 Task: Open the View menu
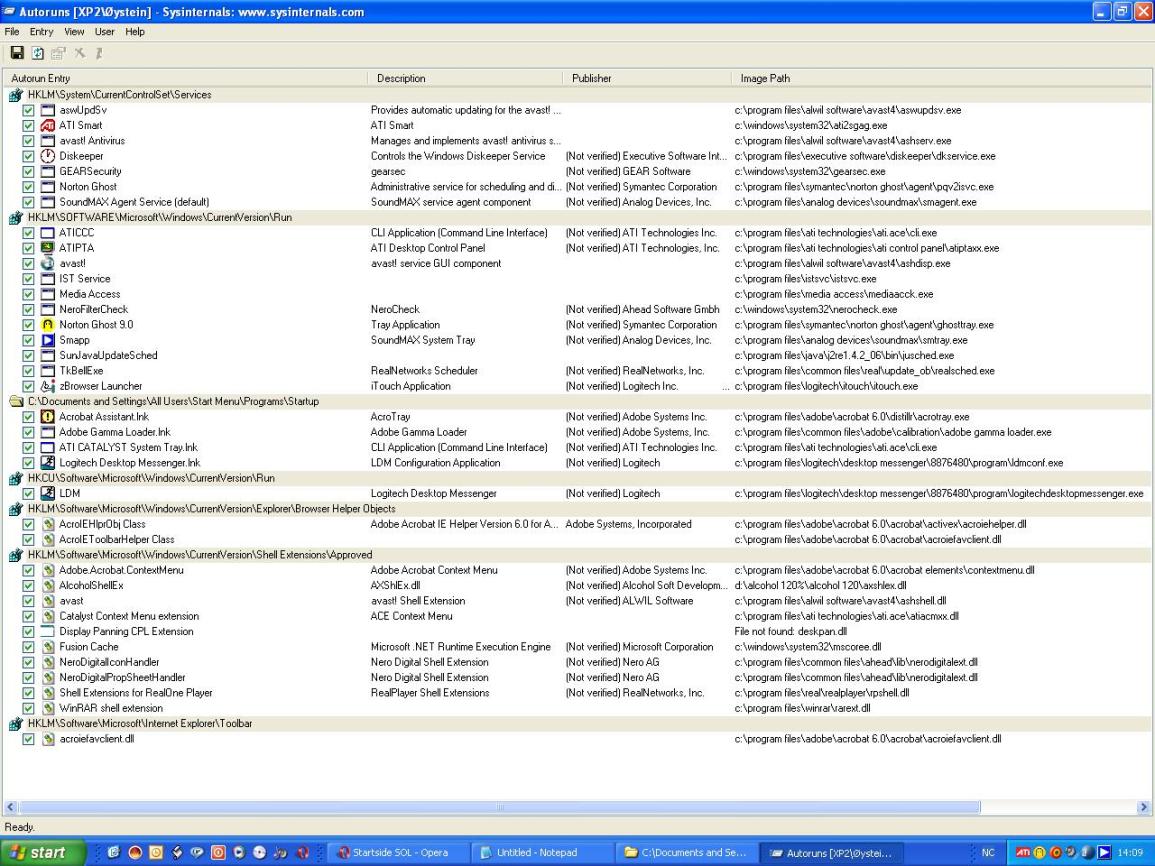pos(74,32)
